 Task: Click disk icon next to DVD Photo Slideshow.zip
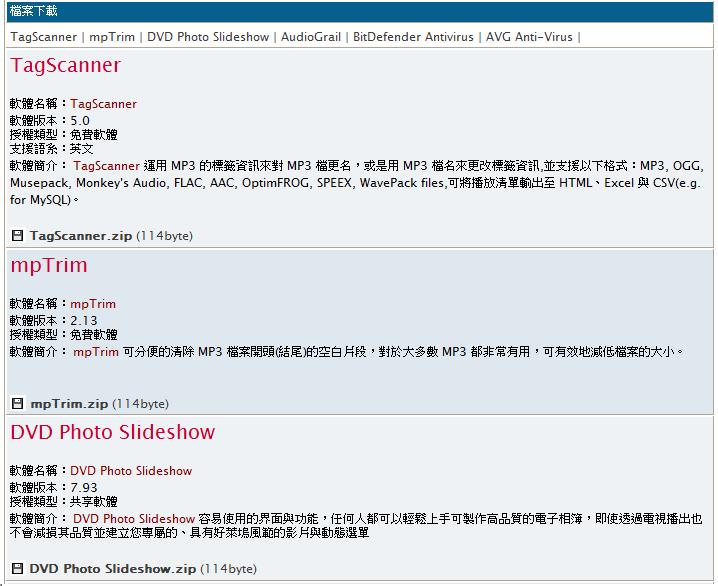point(17,569)
